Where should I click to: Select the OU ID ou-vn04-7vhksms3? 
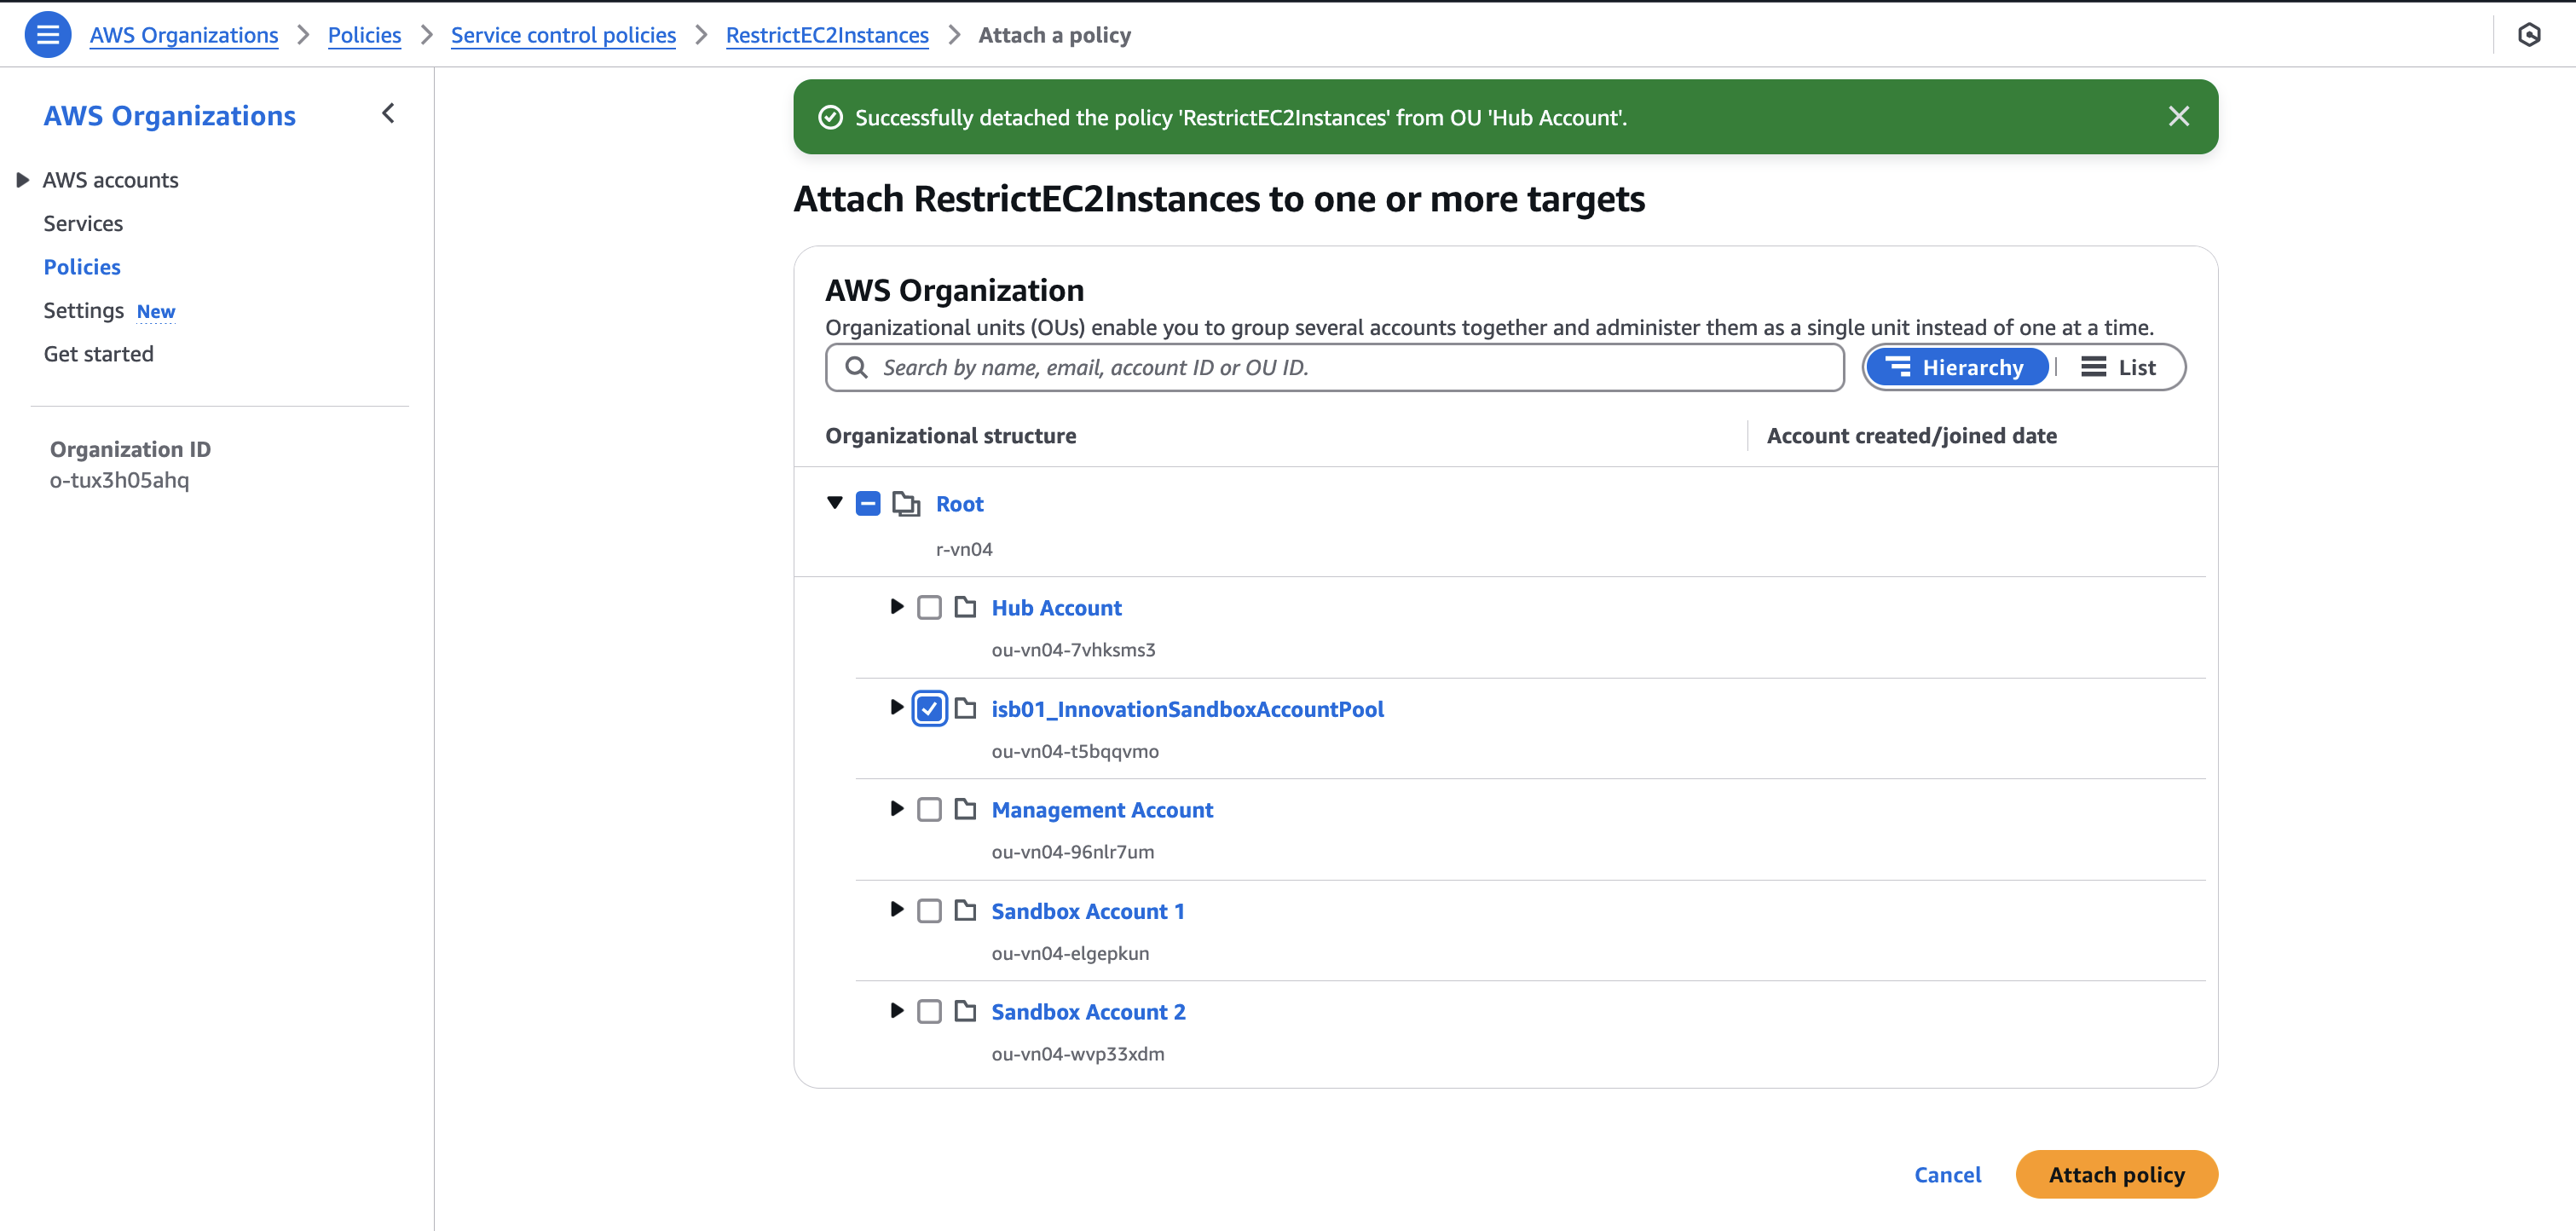[1073, 650]
